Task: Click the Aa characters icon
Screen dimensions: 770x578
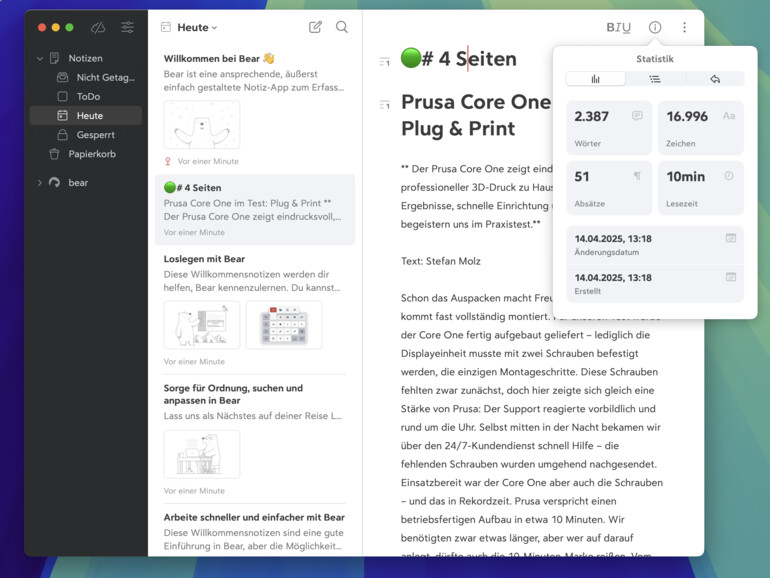Action: click(x=729, y=116)
